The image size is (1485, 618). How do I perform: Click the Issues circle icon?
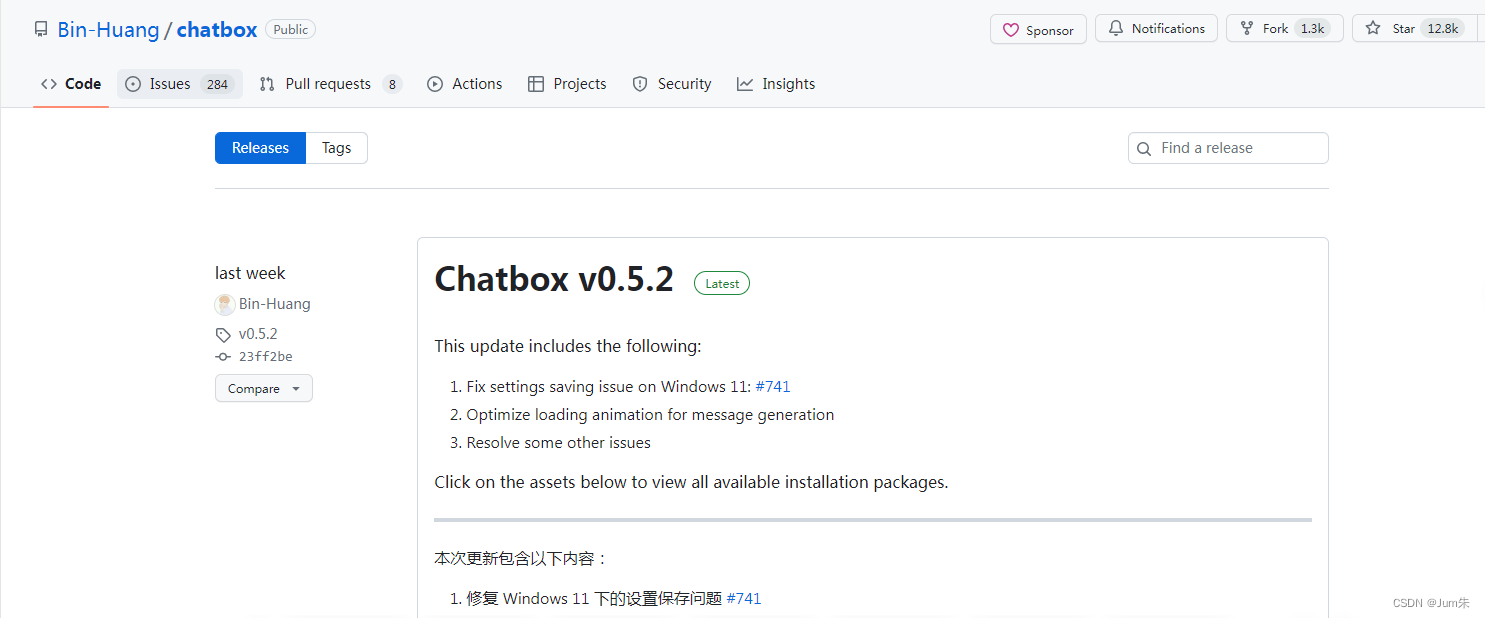tap(133, 84)
